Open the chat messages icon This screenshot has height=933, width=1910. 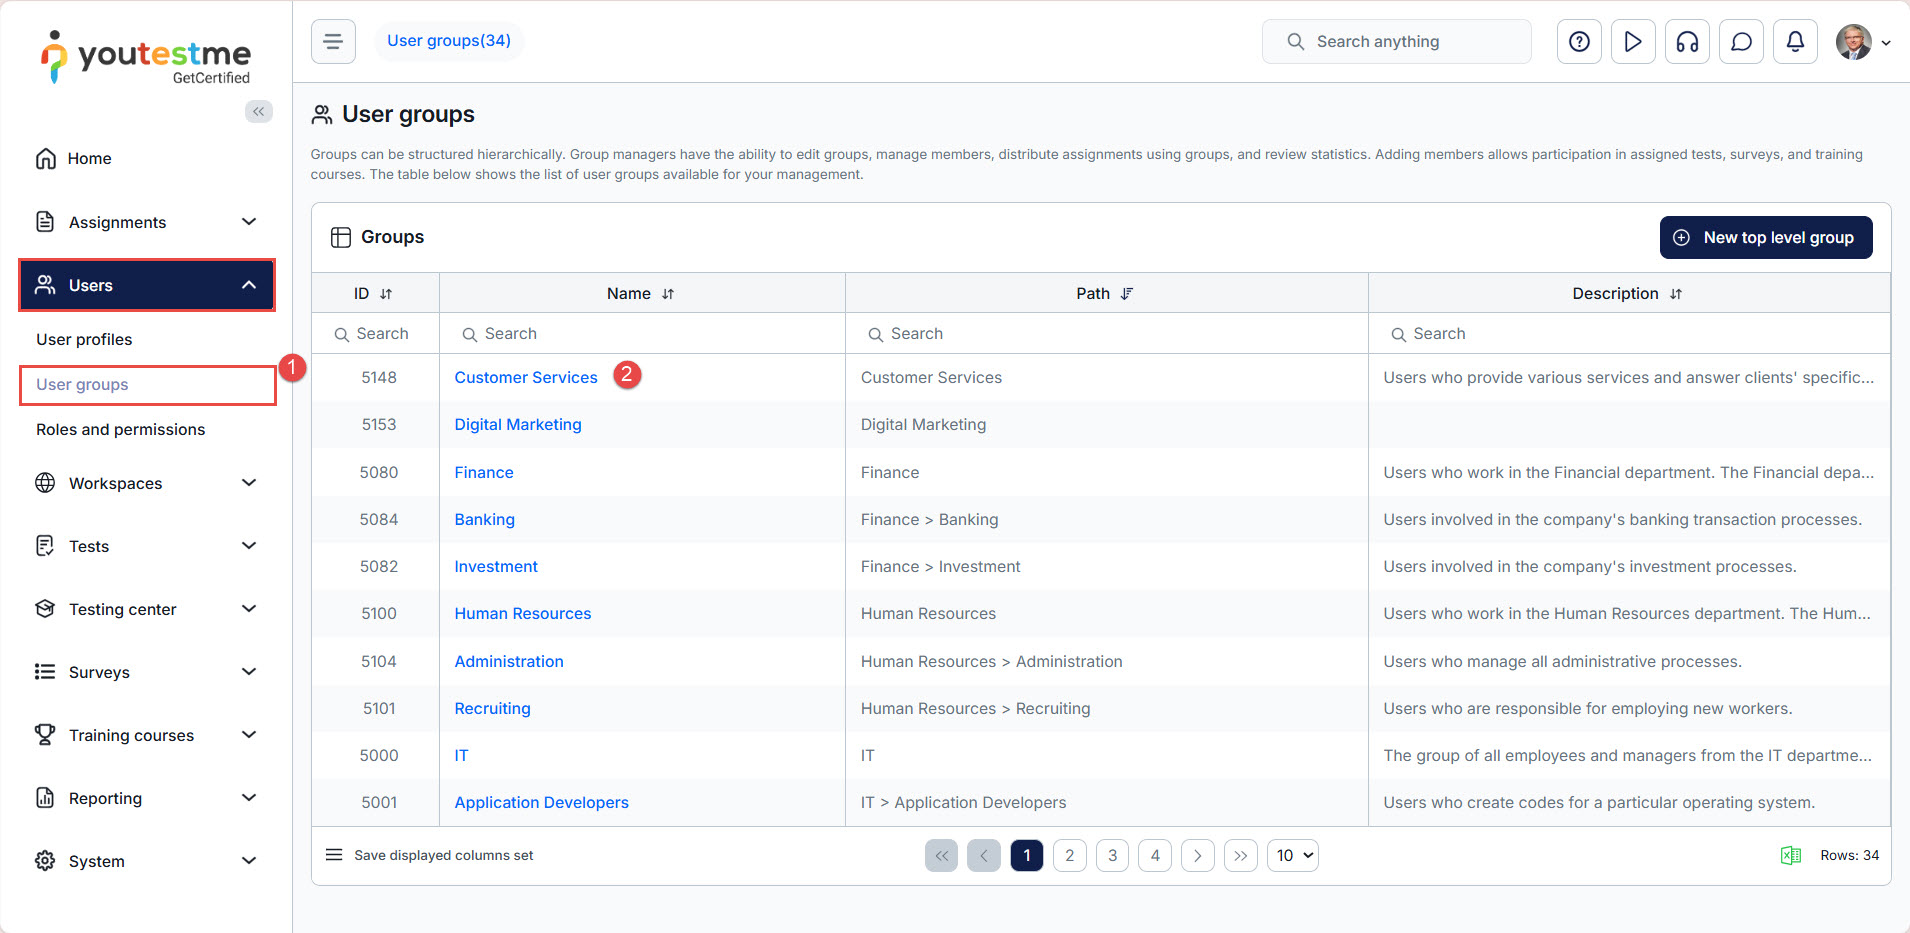click(1741, 42)
